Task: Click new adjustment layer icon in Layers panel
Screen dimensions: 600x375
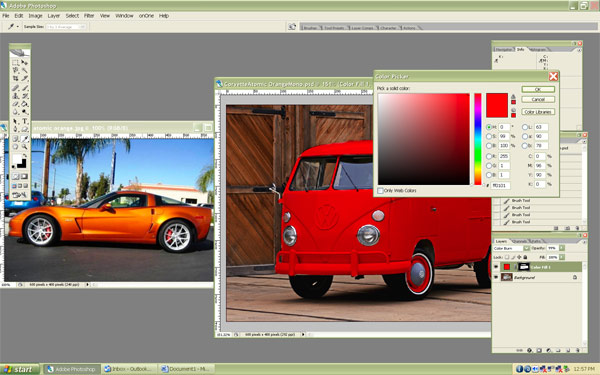Action: point(549,350)
